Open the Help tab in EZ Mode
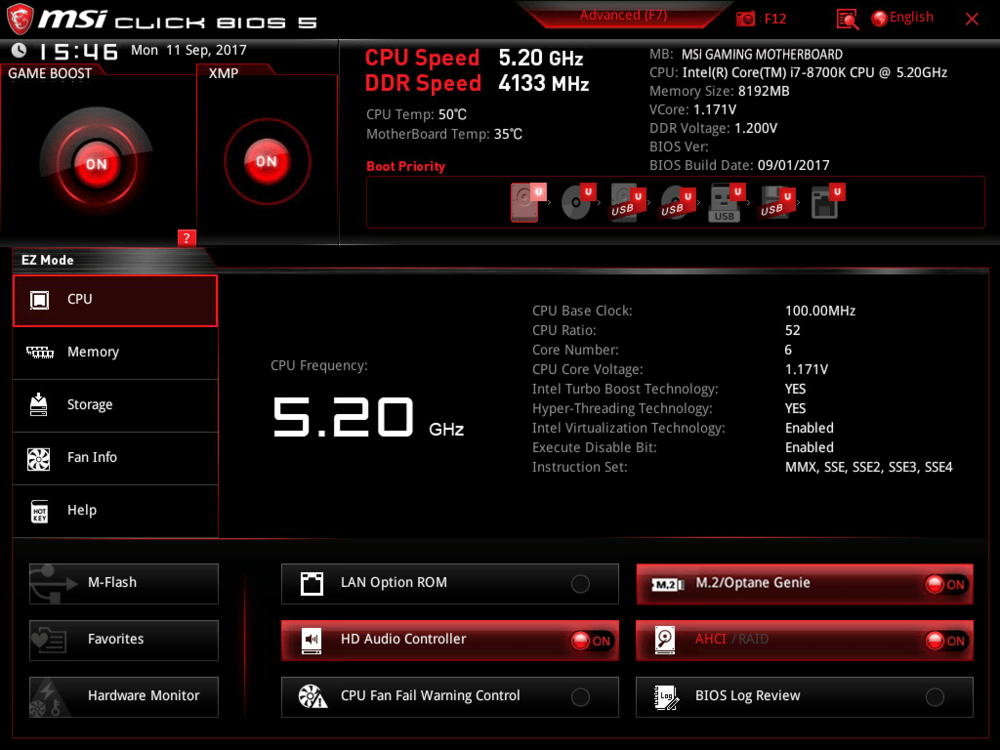 click(115, 511)
